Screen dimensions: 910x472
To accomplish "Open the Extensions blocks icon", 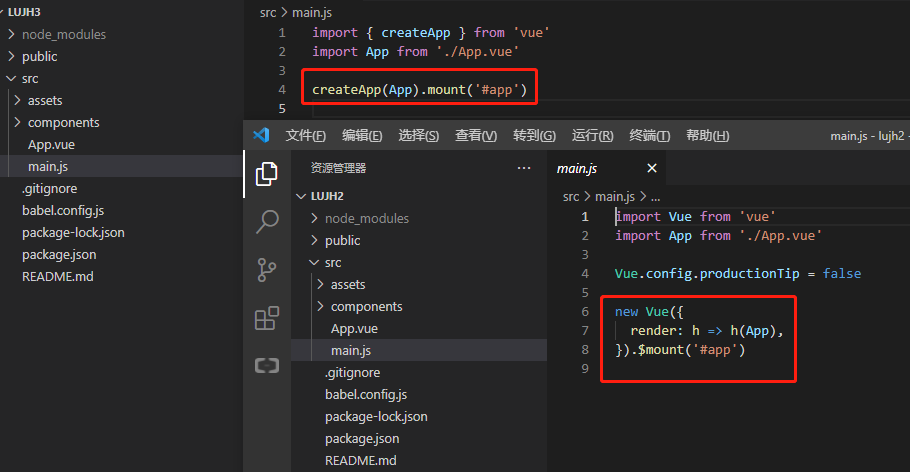I will point(267,318).
